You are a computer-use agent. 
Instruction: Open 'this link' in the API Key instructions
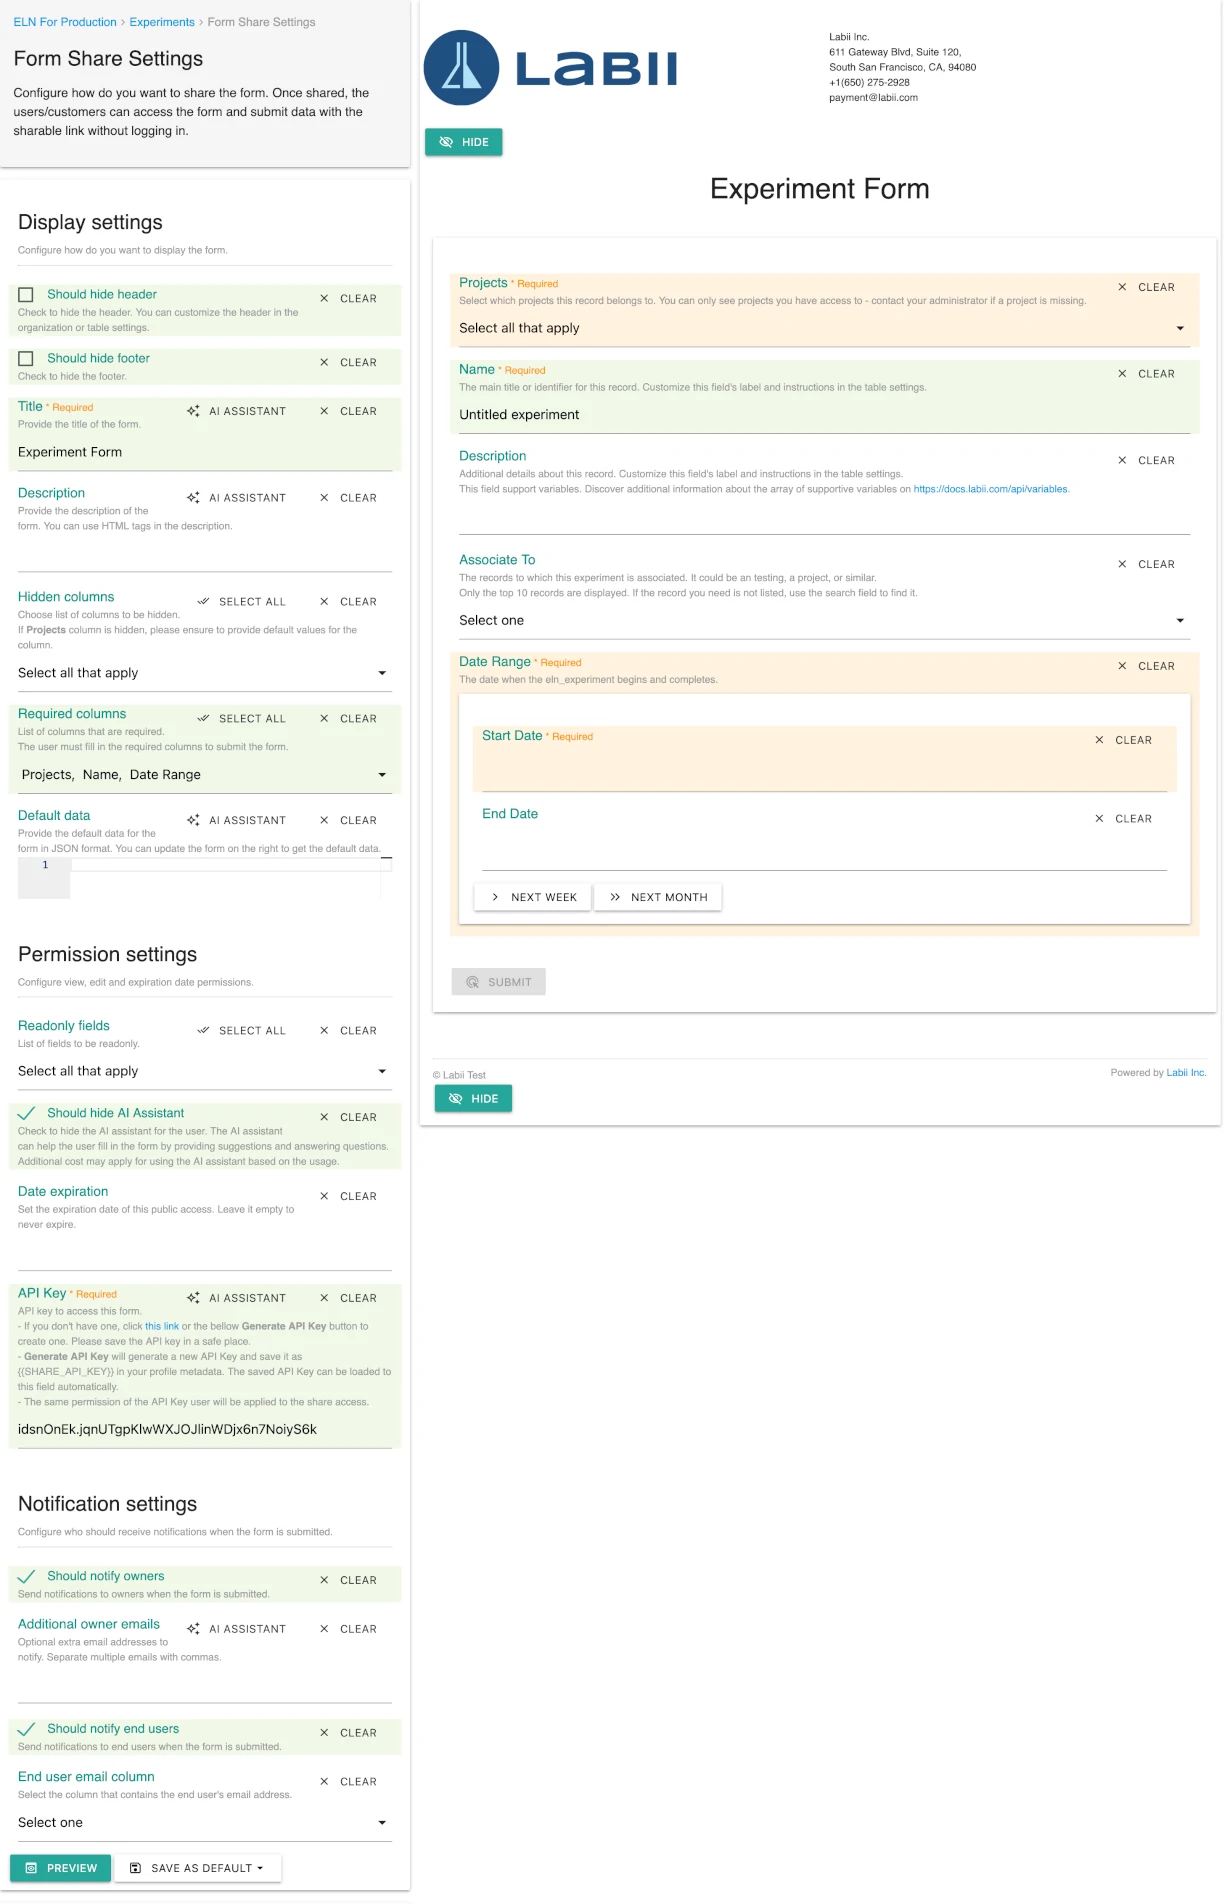coord(162,1327)
